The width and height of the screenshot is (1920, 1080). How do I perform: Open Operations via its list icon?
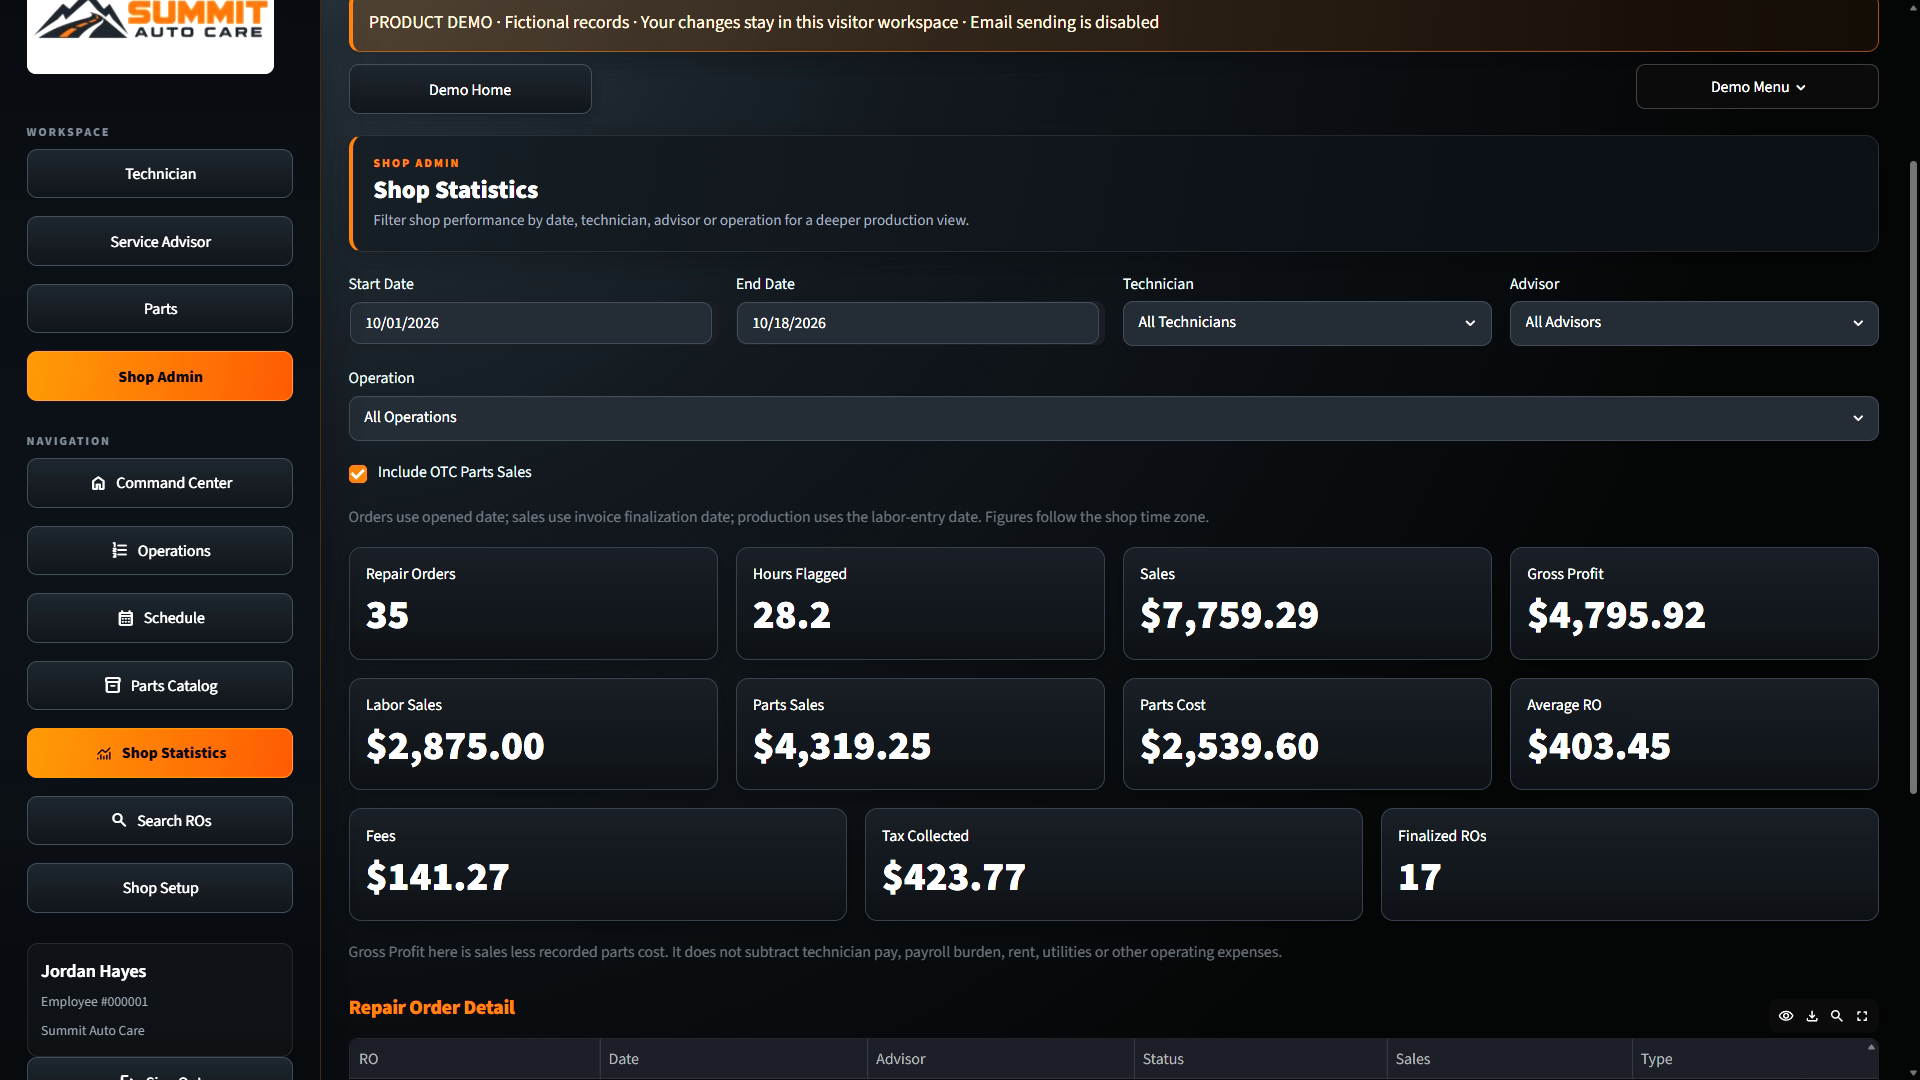(x=119, y=550)
